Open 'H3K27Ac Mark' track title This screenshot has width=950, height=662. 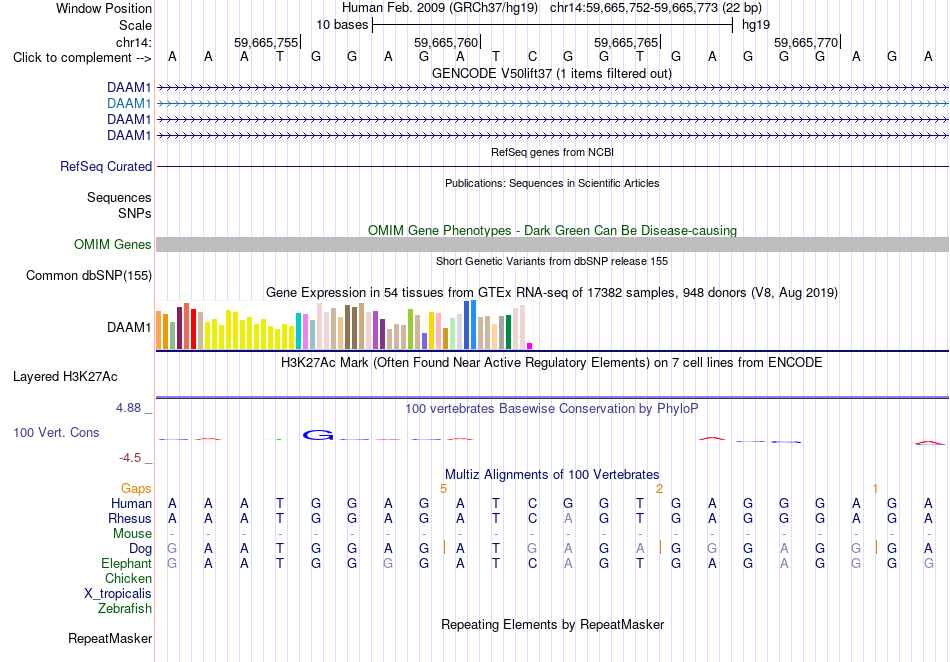(x=552, y=363)
